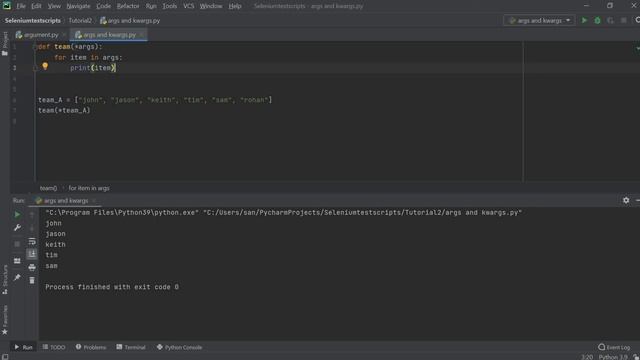The image size is (640, 360).
Task: Open the Run tool window button
Action: 24,347
